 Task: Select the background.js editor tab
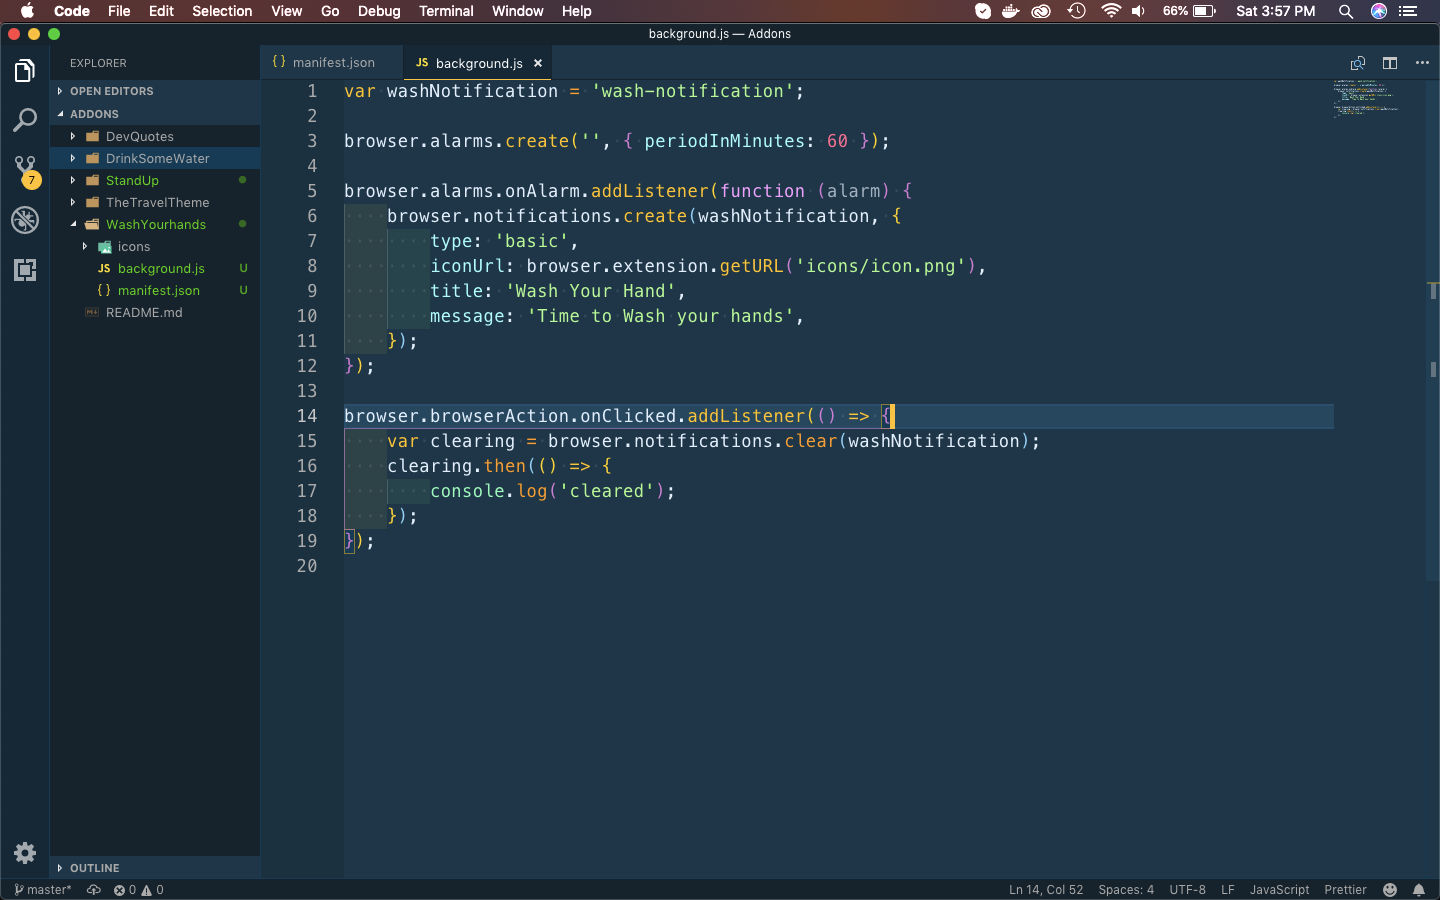click(x=478, y=63)
